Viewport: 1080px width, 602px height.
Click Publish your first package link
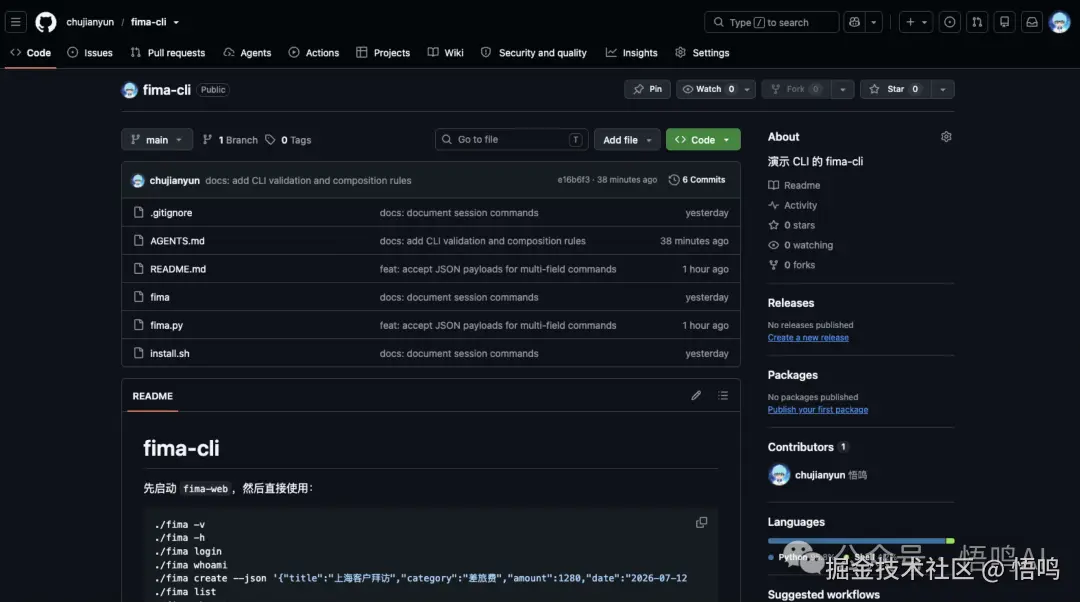[x=818, y=410]
